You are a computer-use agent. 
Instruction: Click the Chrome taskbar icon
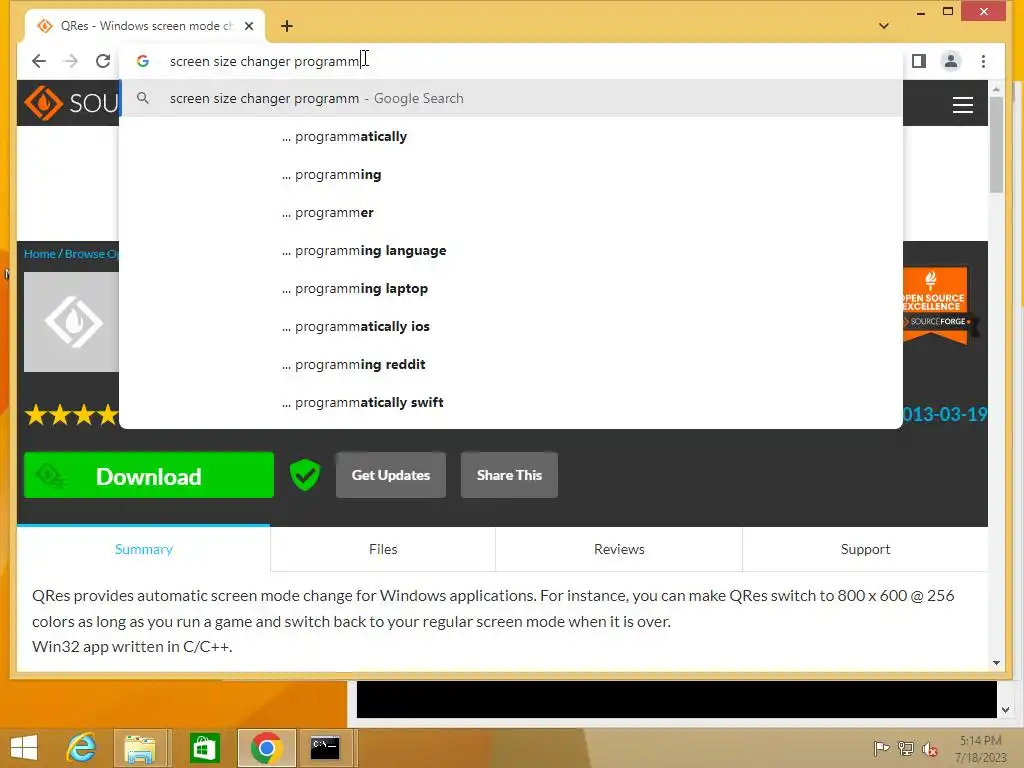click(x=266, y=748)
